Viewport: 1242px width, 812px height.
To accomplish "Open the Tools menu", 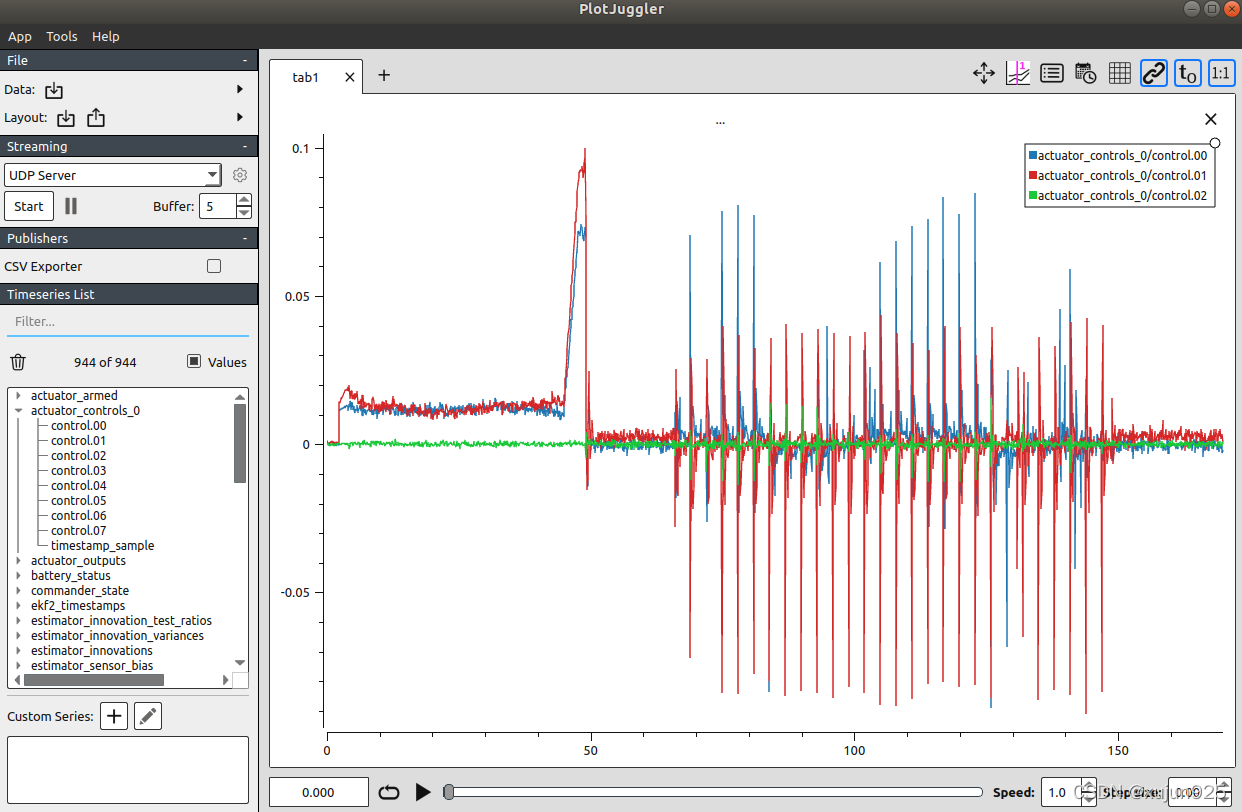I will 62,36.
